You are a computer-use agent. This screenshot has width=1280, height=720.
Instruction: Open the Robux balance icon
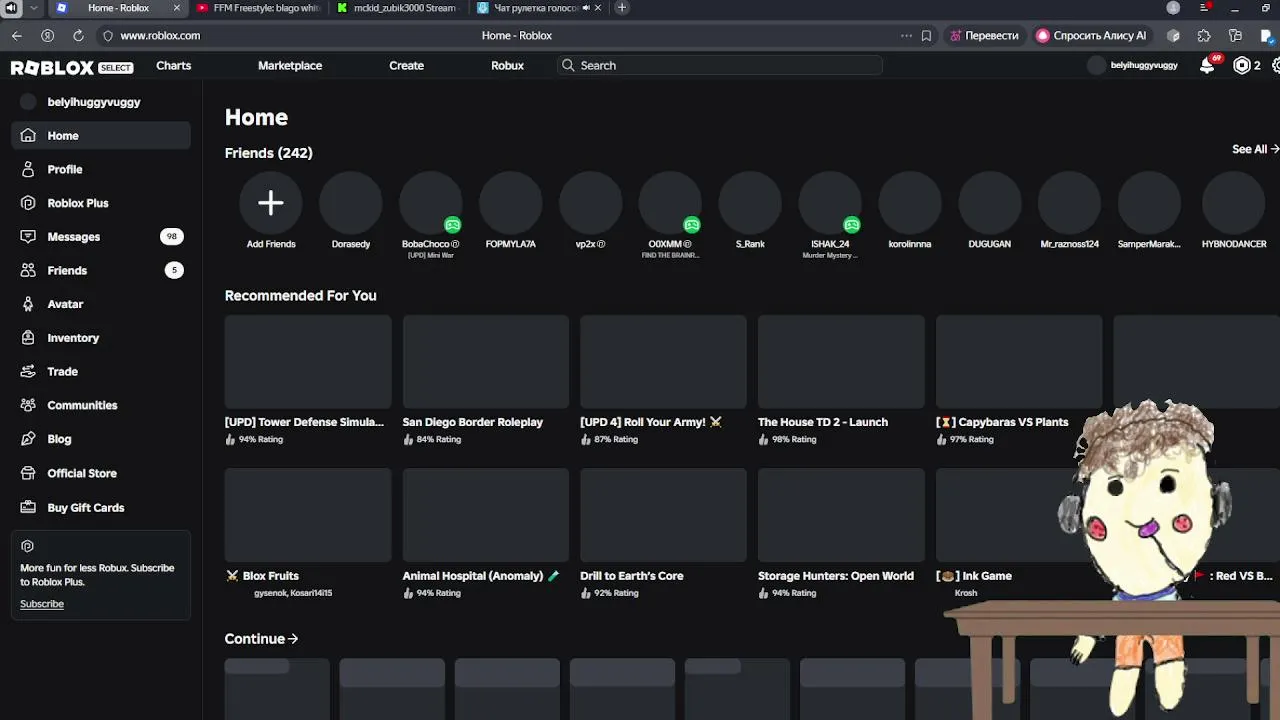1242,66
